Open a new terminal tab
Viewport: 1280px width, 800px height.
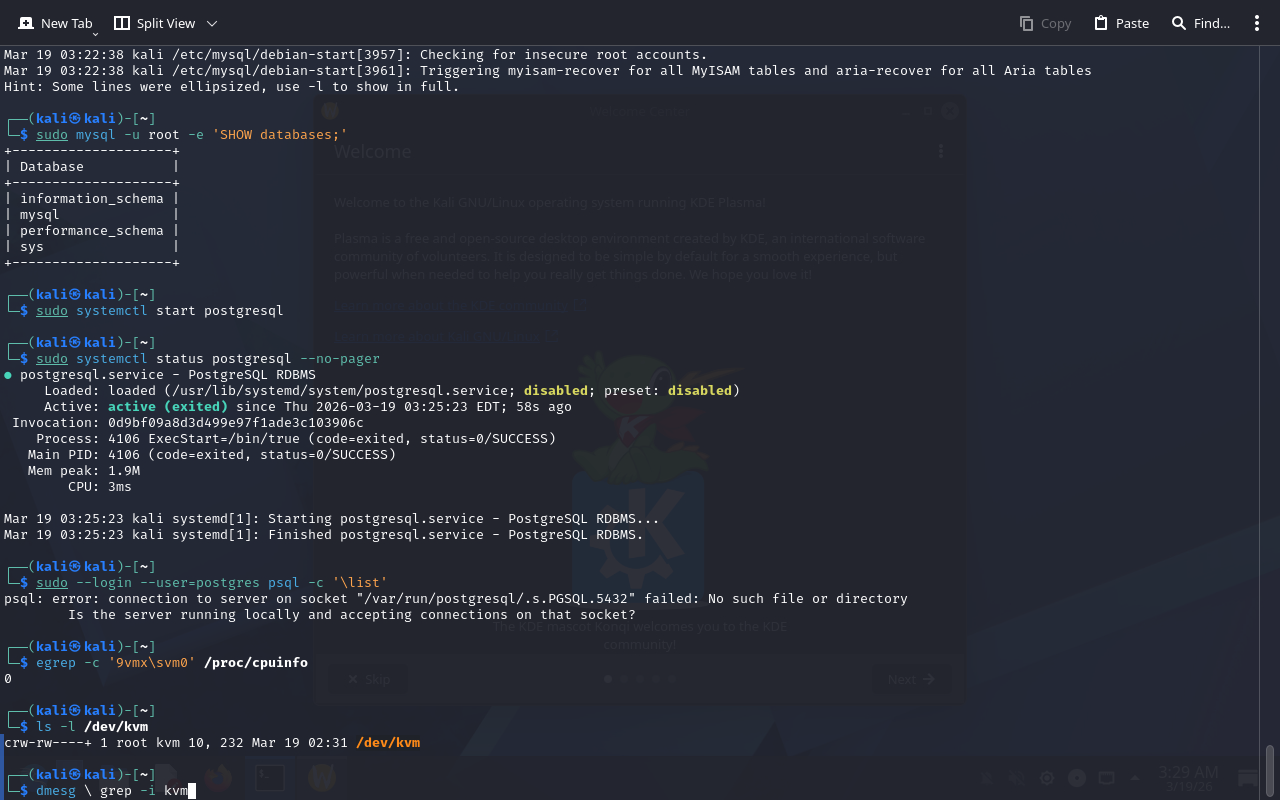(x=55, y=22)
